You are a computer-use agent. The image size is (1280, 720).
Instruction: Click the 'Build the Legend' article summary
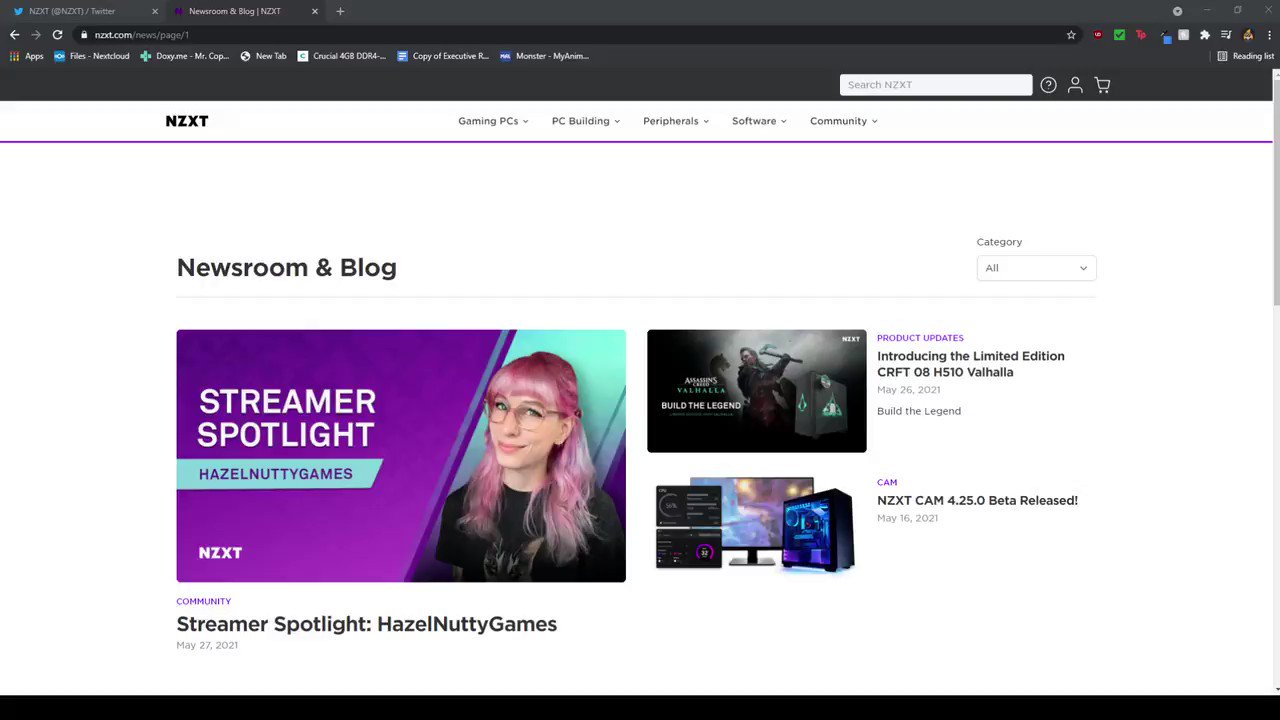[919, 411]
